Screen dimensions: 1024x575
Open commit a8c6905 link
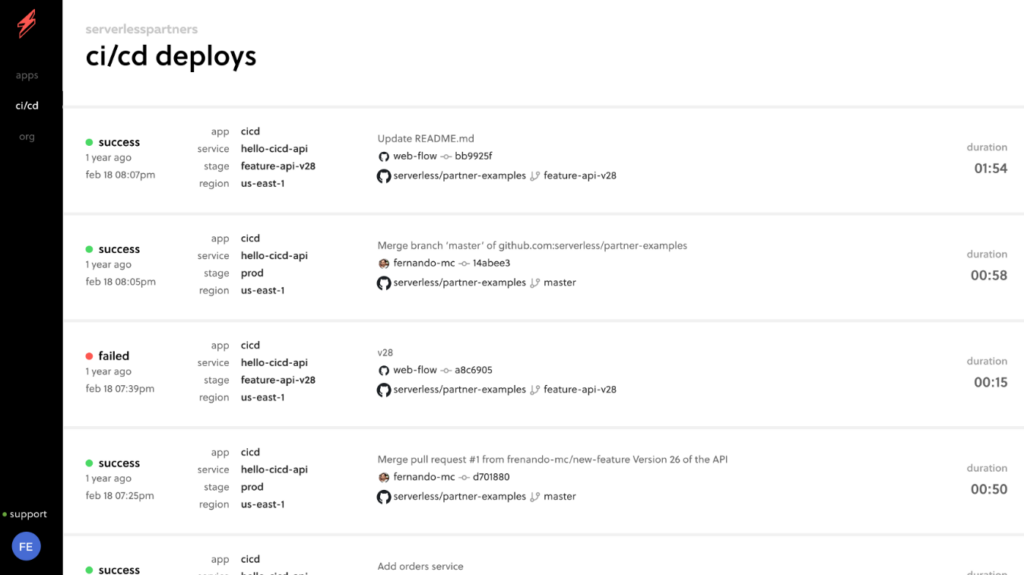pyautogui.click(x=473, y=370)
